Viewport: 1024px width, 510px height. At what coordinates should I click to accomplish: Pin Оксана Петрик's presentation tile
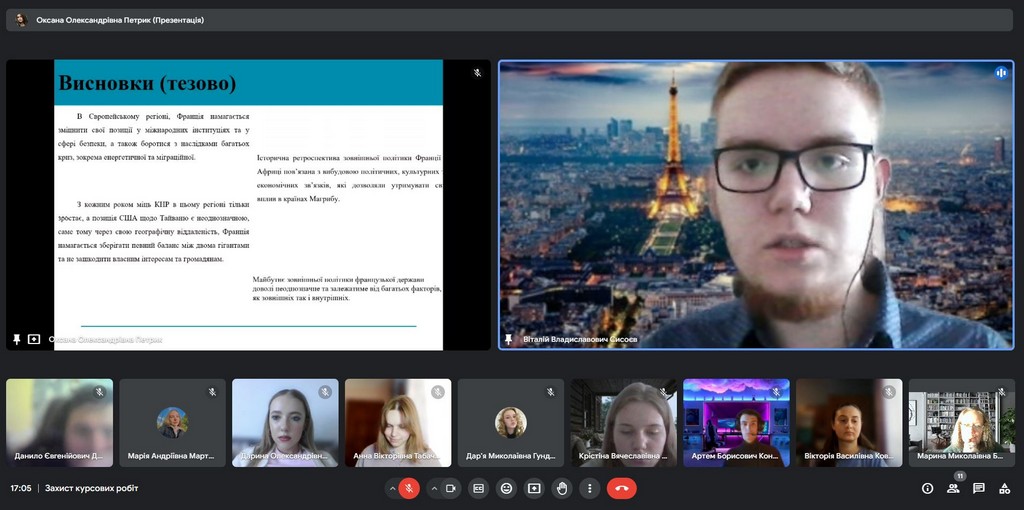click(x=17, y=339)
